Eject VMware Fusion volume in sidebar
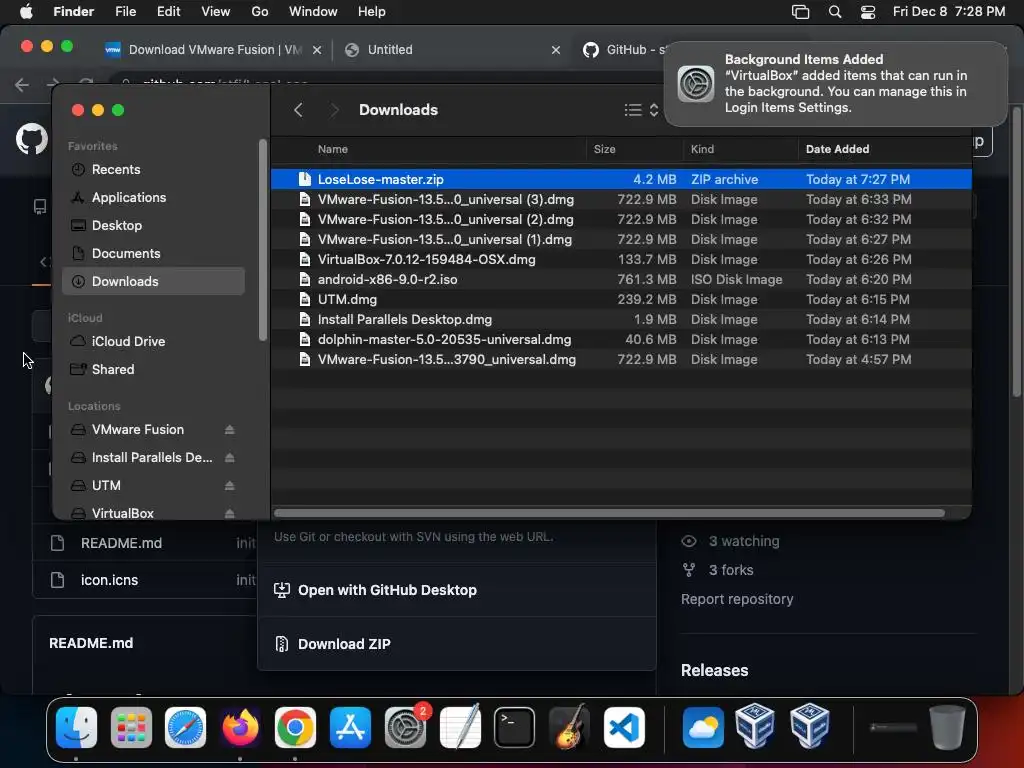Screen dimensions: 1024x768 click(x=229, y=430)
